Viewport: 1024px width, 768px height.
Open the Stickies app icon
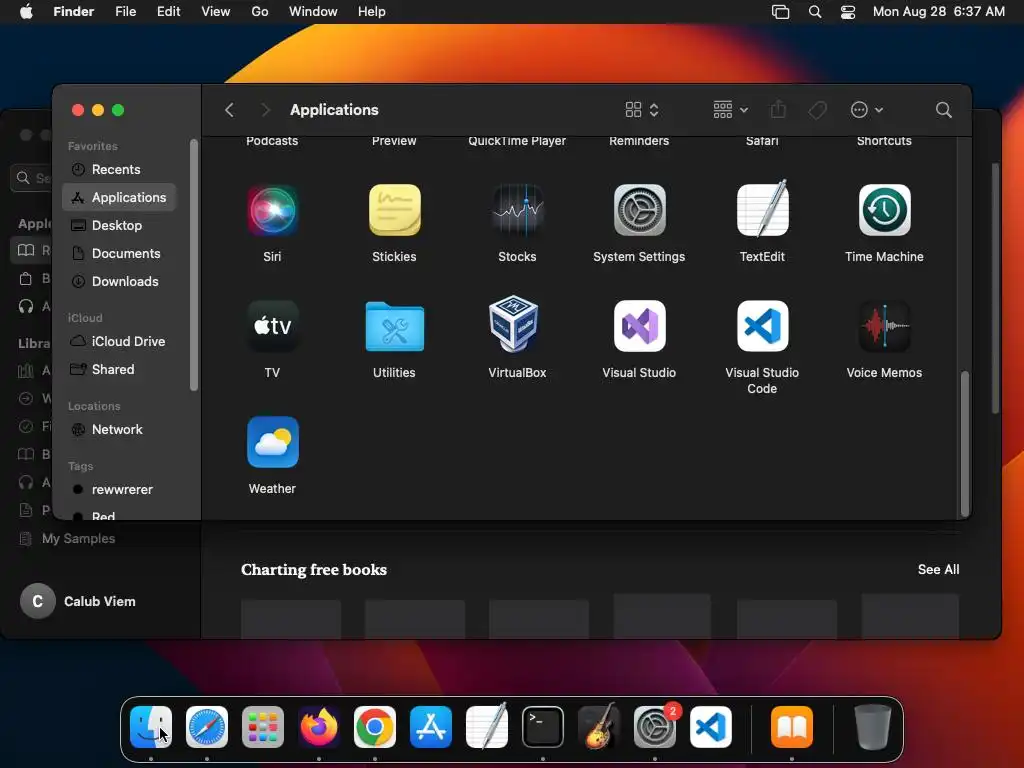point(394,210)
